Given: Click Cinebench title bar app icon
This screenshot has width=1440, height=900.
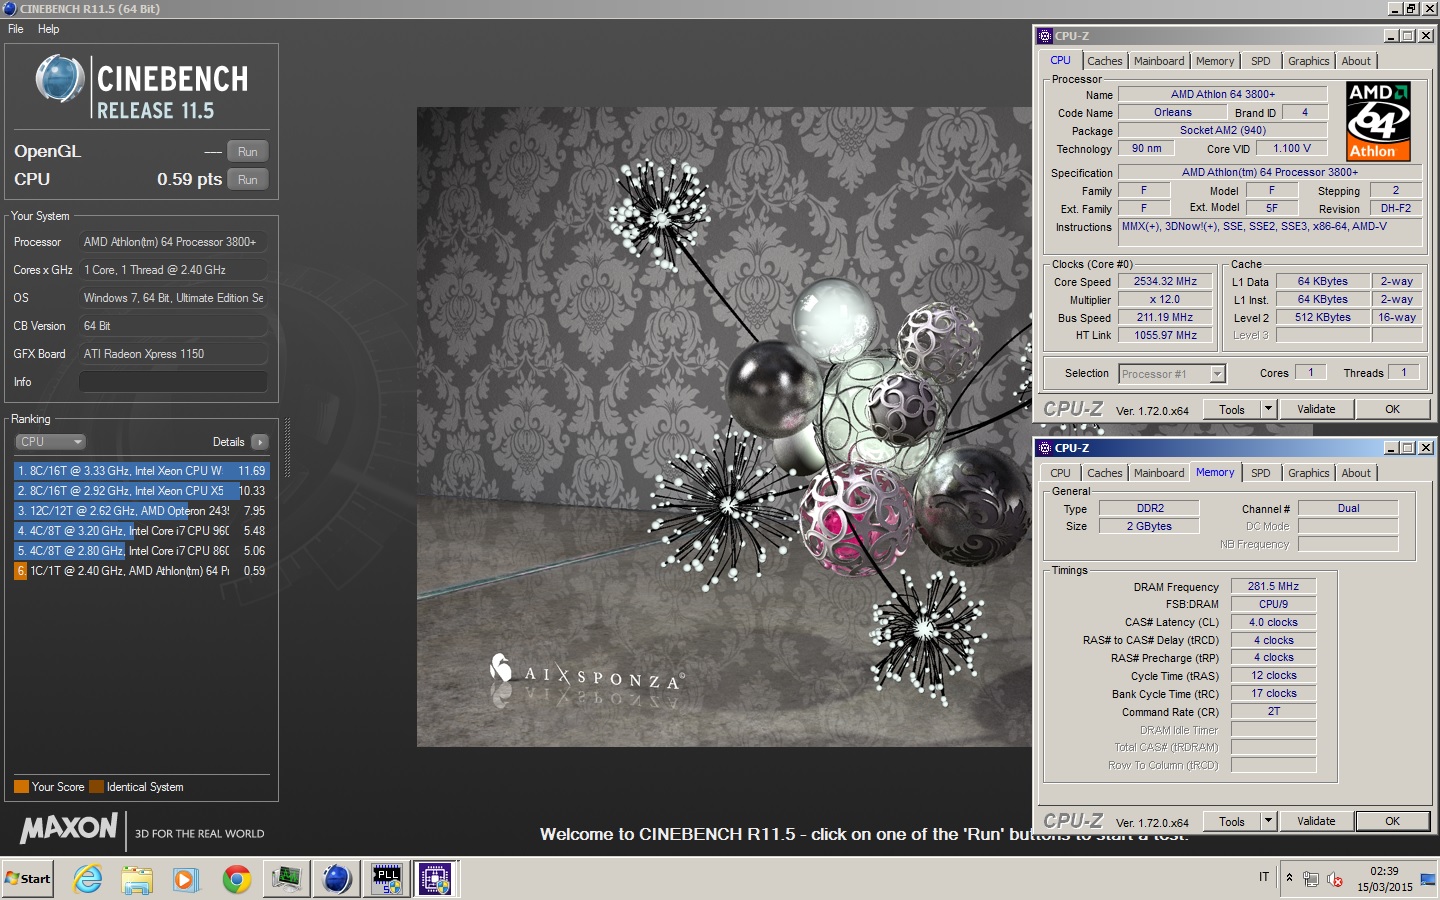Looking at the screenshot, I should [x=9, y=9].
